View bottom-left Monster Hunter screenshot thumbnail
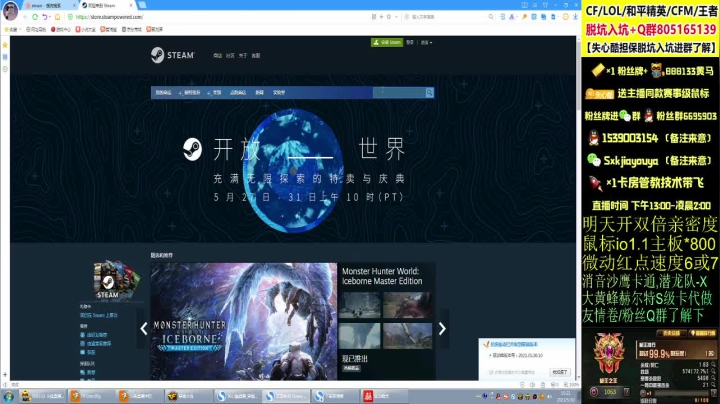Image resolution: width=720 pixels, height=404 pixels. point(360,336)
